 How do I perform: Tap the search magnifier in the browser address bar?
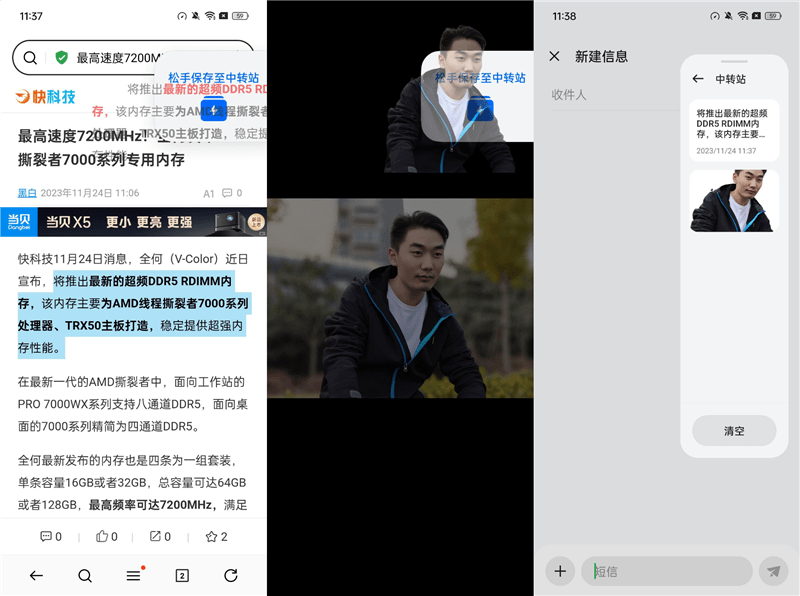[x=30, y=58]
